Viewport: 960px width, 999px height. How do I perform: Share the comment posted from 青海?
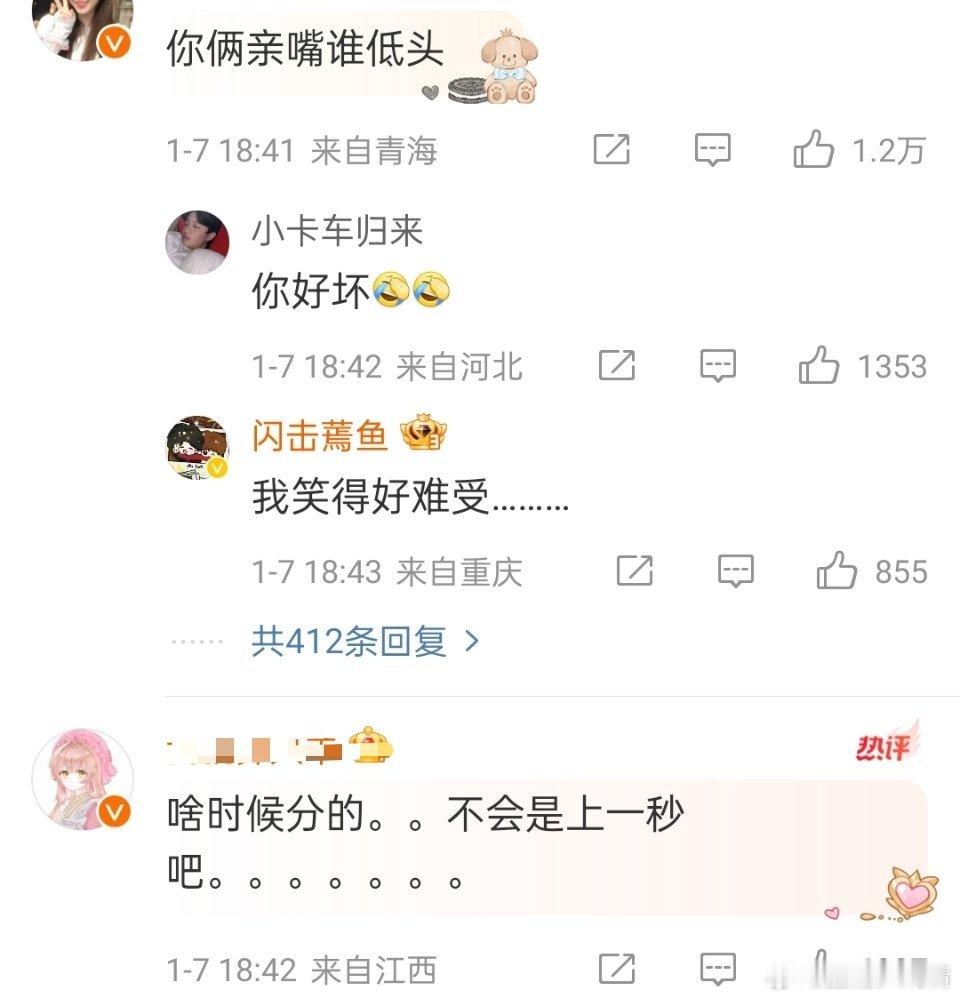[x=612, y=150]
